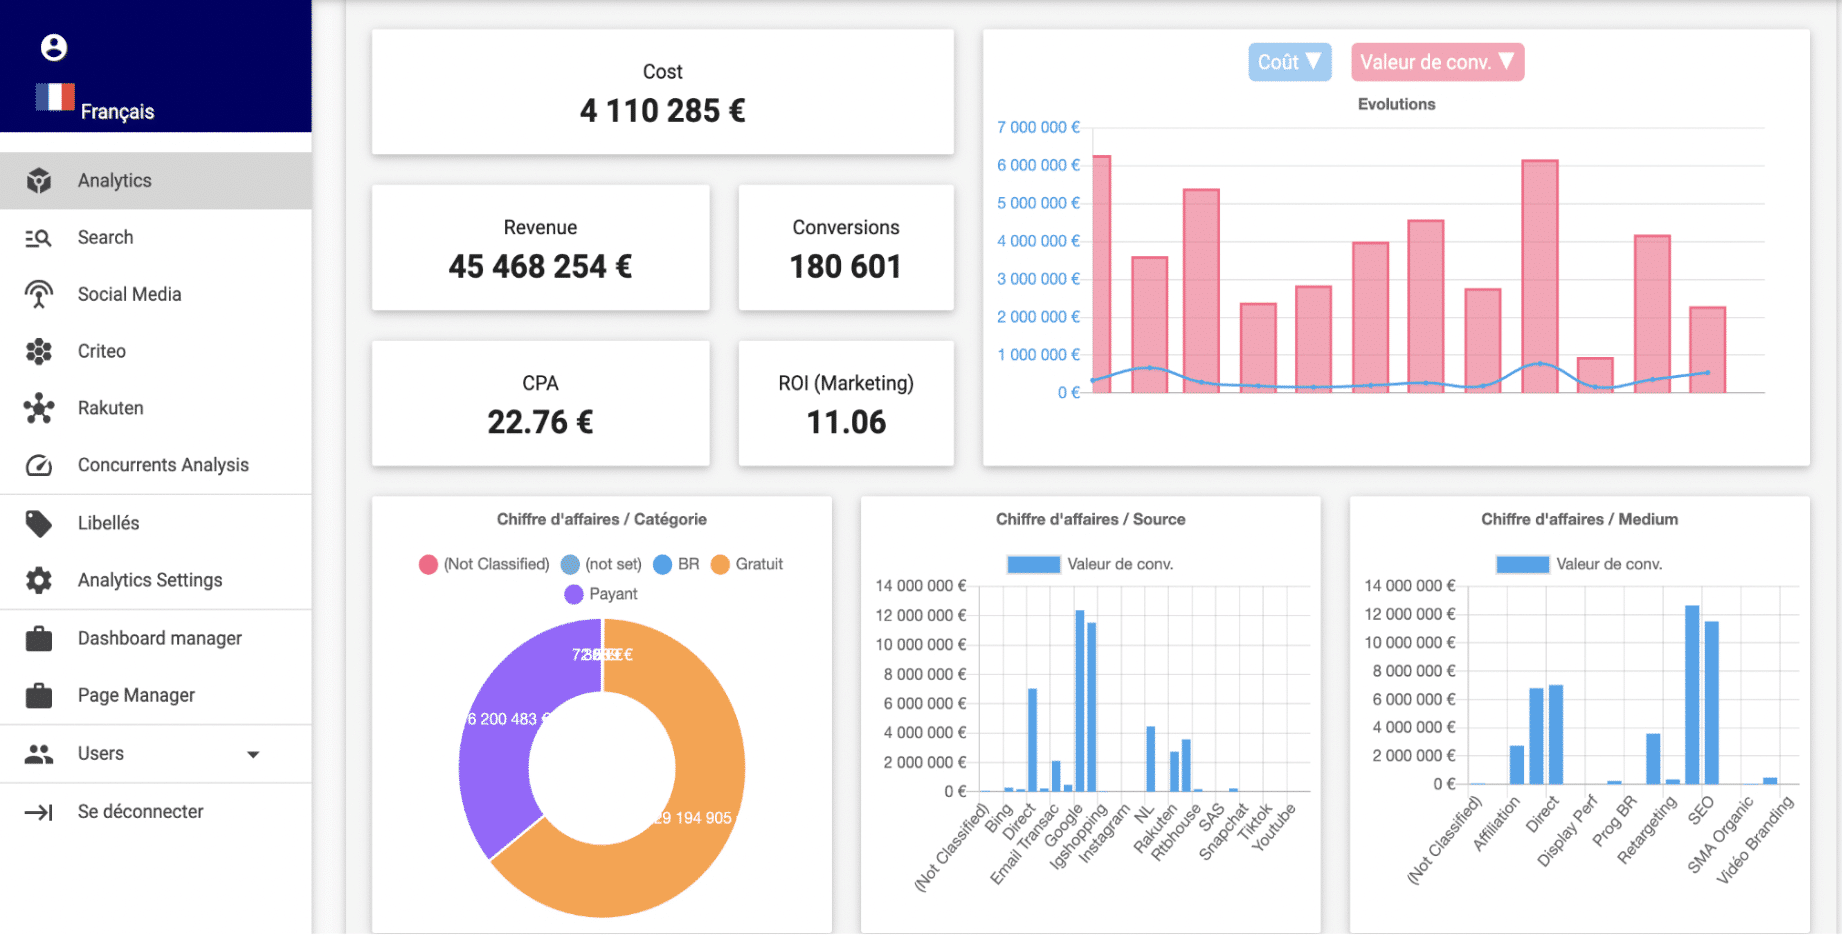Click the Analytics cube icon in sidebar
Screen dimensions: 1842x936
pyautogui.click(x=39, y=181)
